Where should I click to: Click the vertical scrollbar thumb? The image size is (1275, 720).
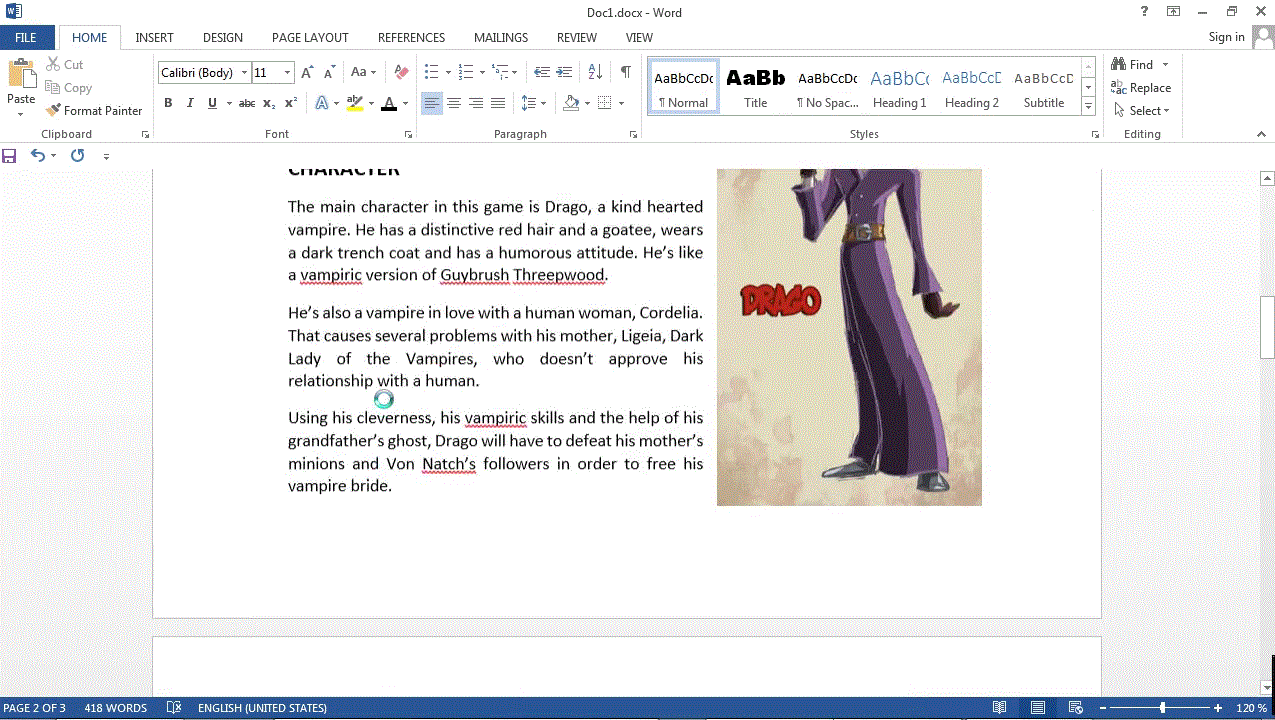(x=1267, y=327)
